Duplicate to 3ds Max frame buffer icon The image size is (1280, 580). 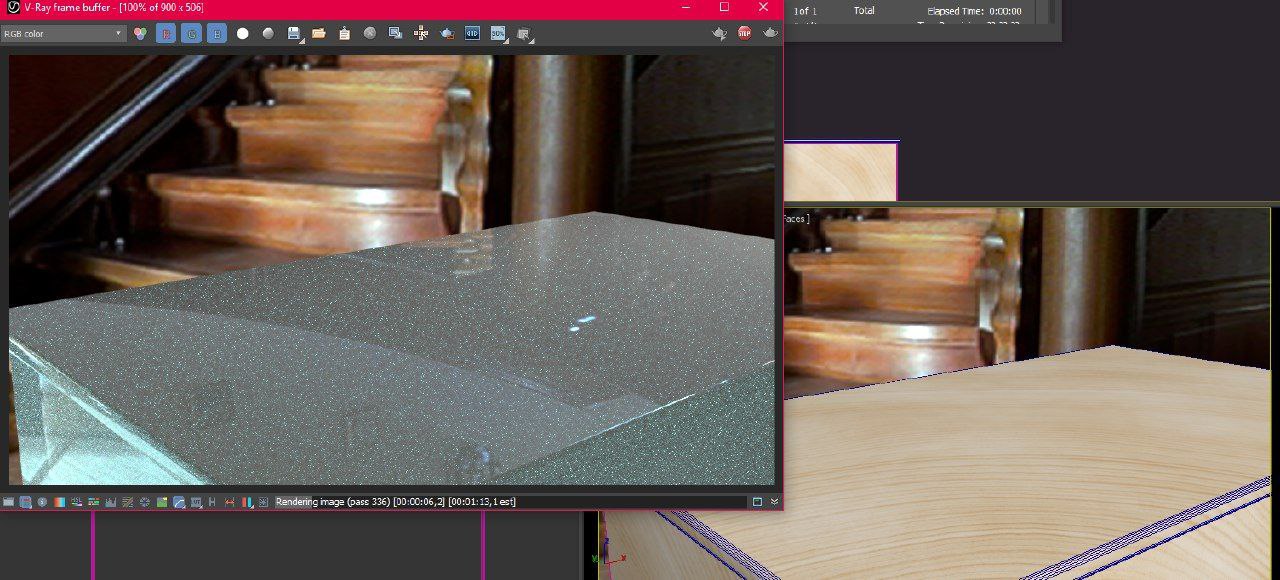[x=396, y=33]
